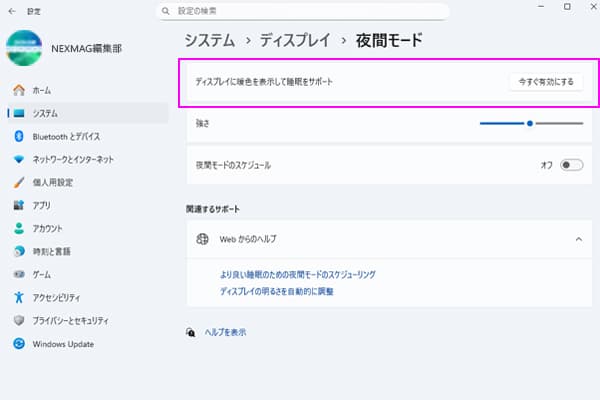
Task: Click the Web からのヘルプ globe icon
Action: (202, 239)
